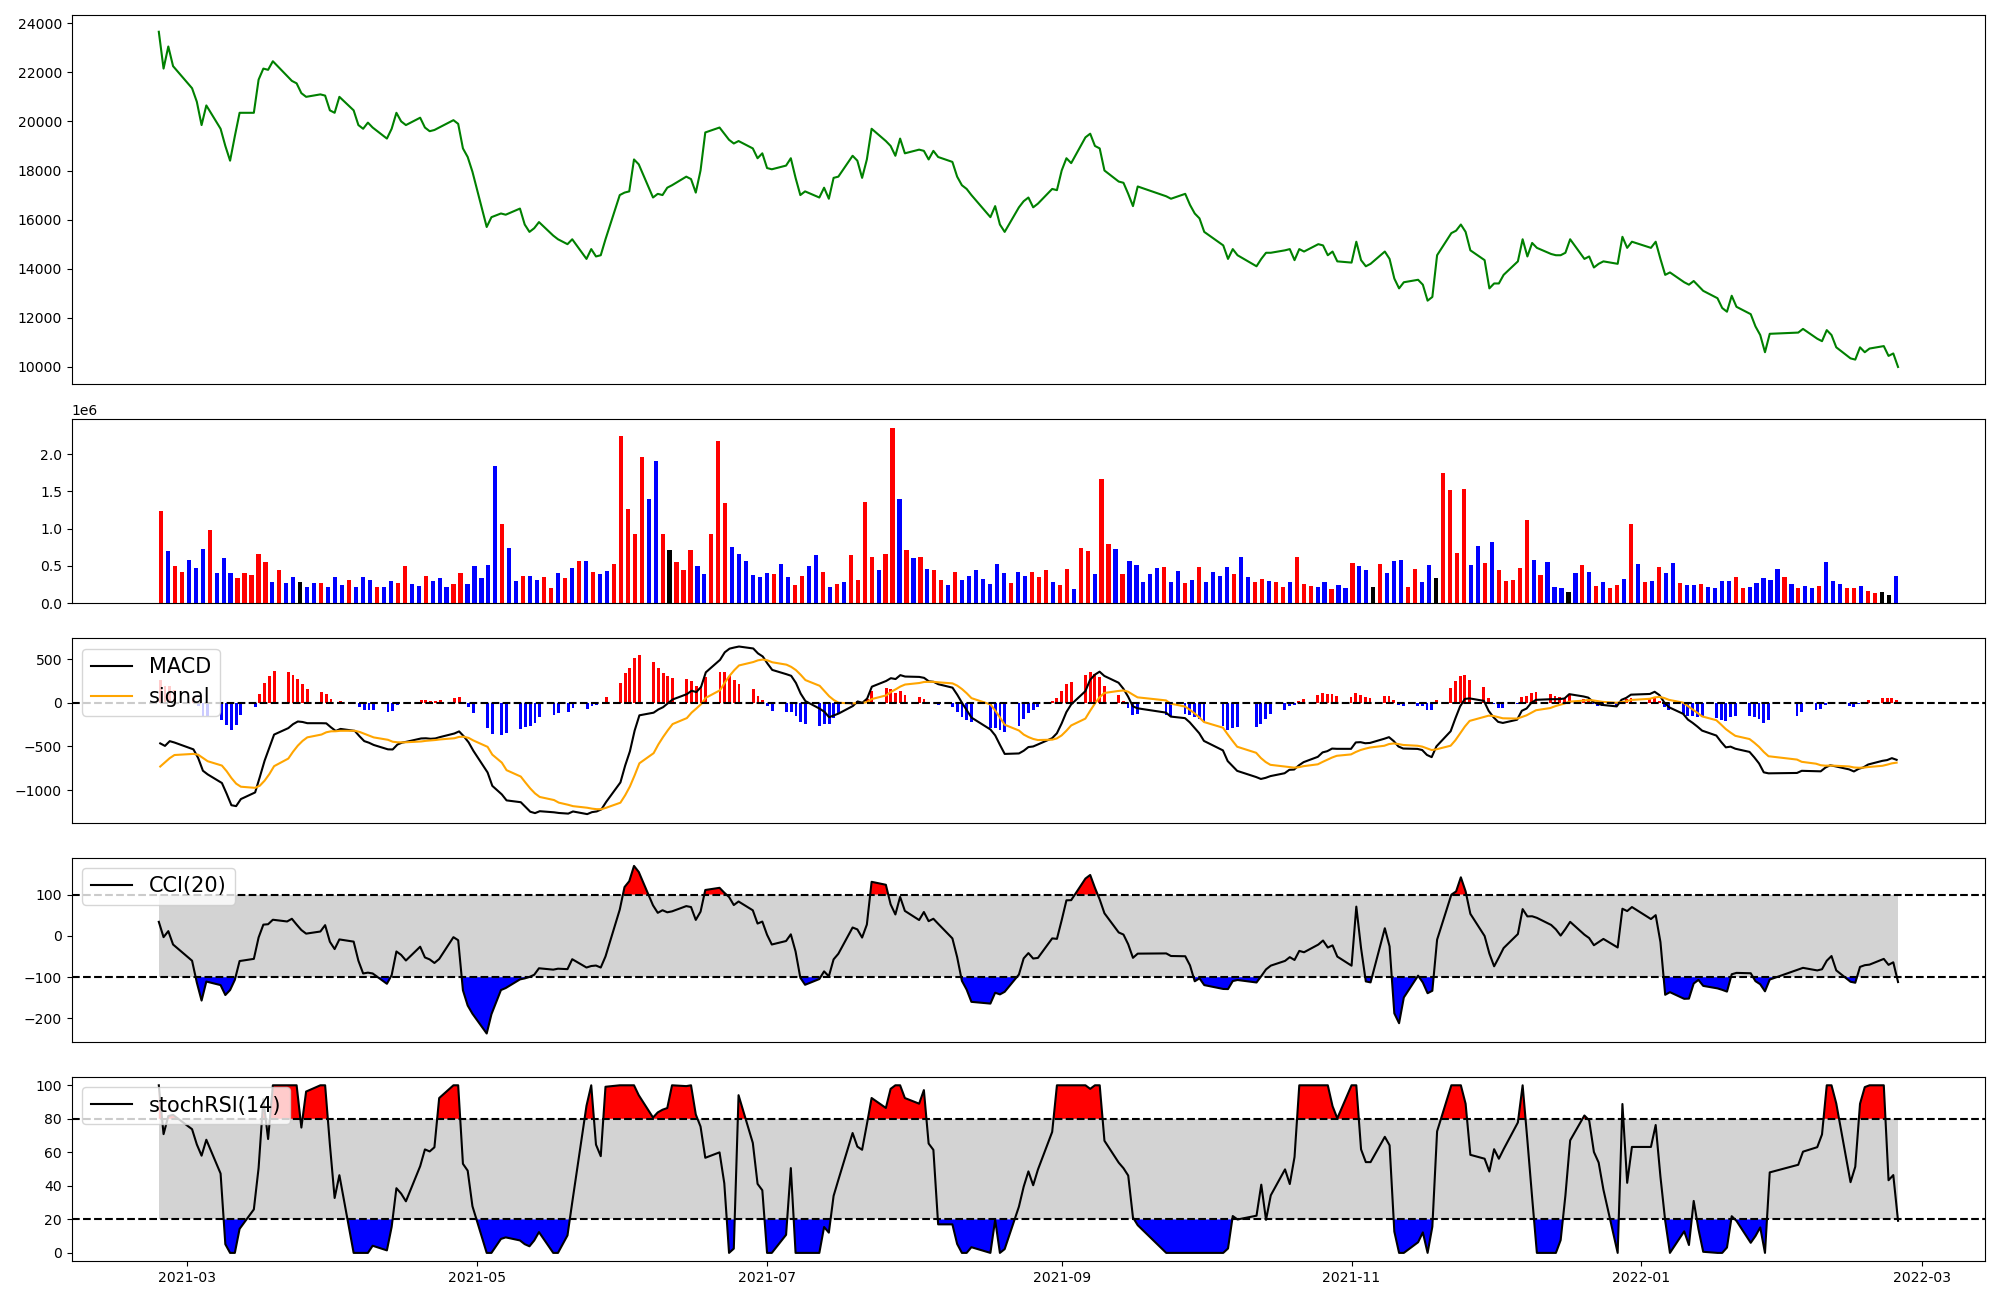Image resolution: width=2000 pixels, height=1300 pixels.
Task: Click the 2021-09 date tick label
Action: pos(1061,1277)
